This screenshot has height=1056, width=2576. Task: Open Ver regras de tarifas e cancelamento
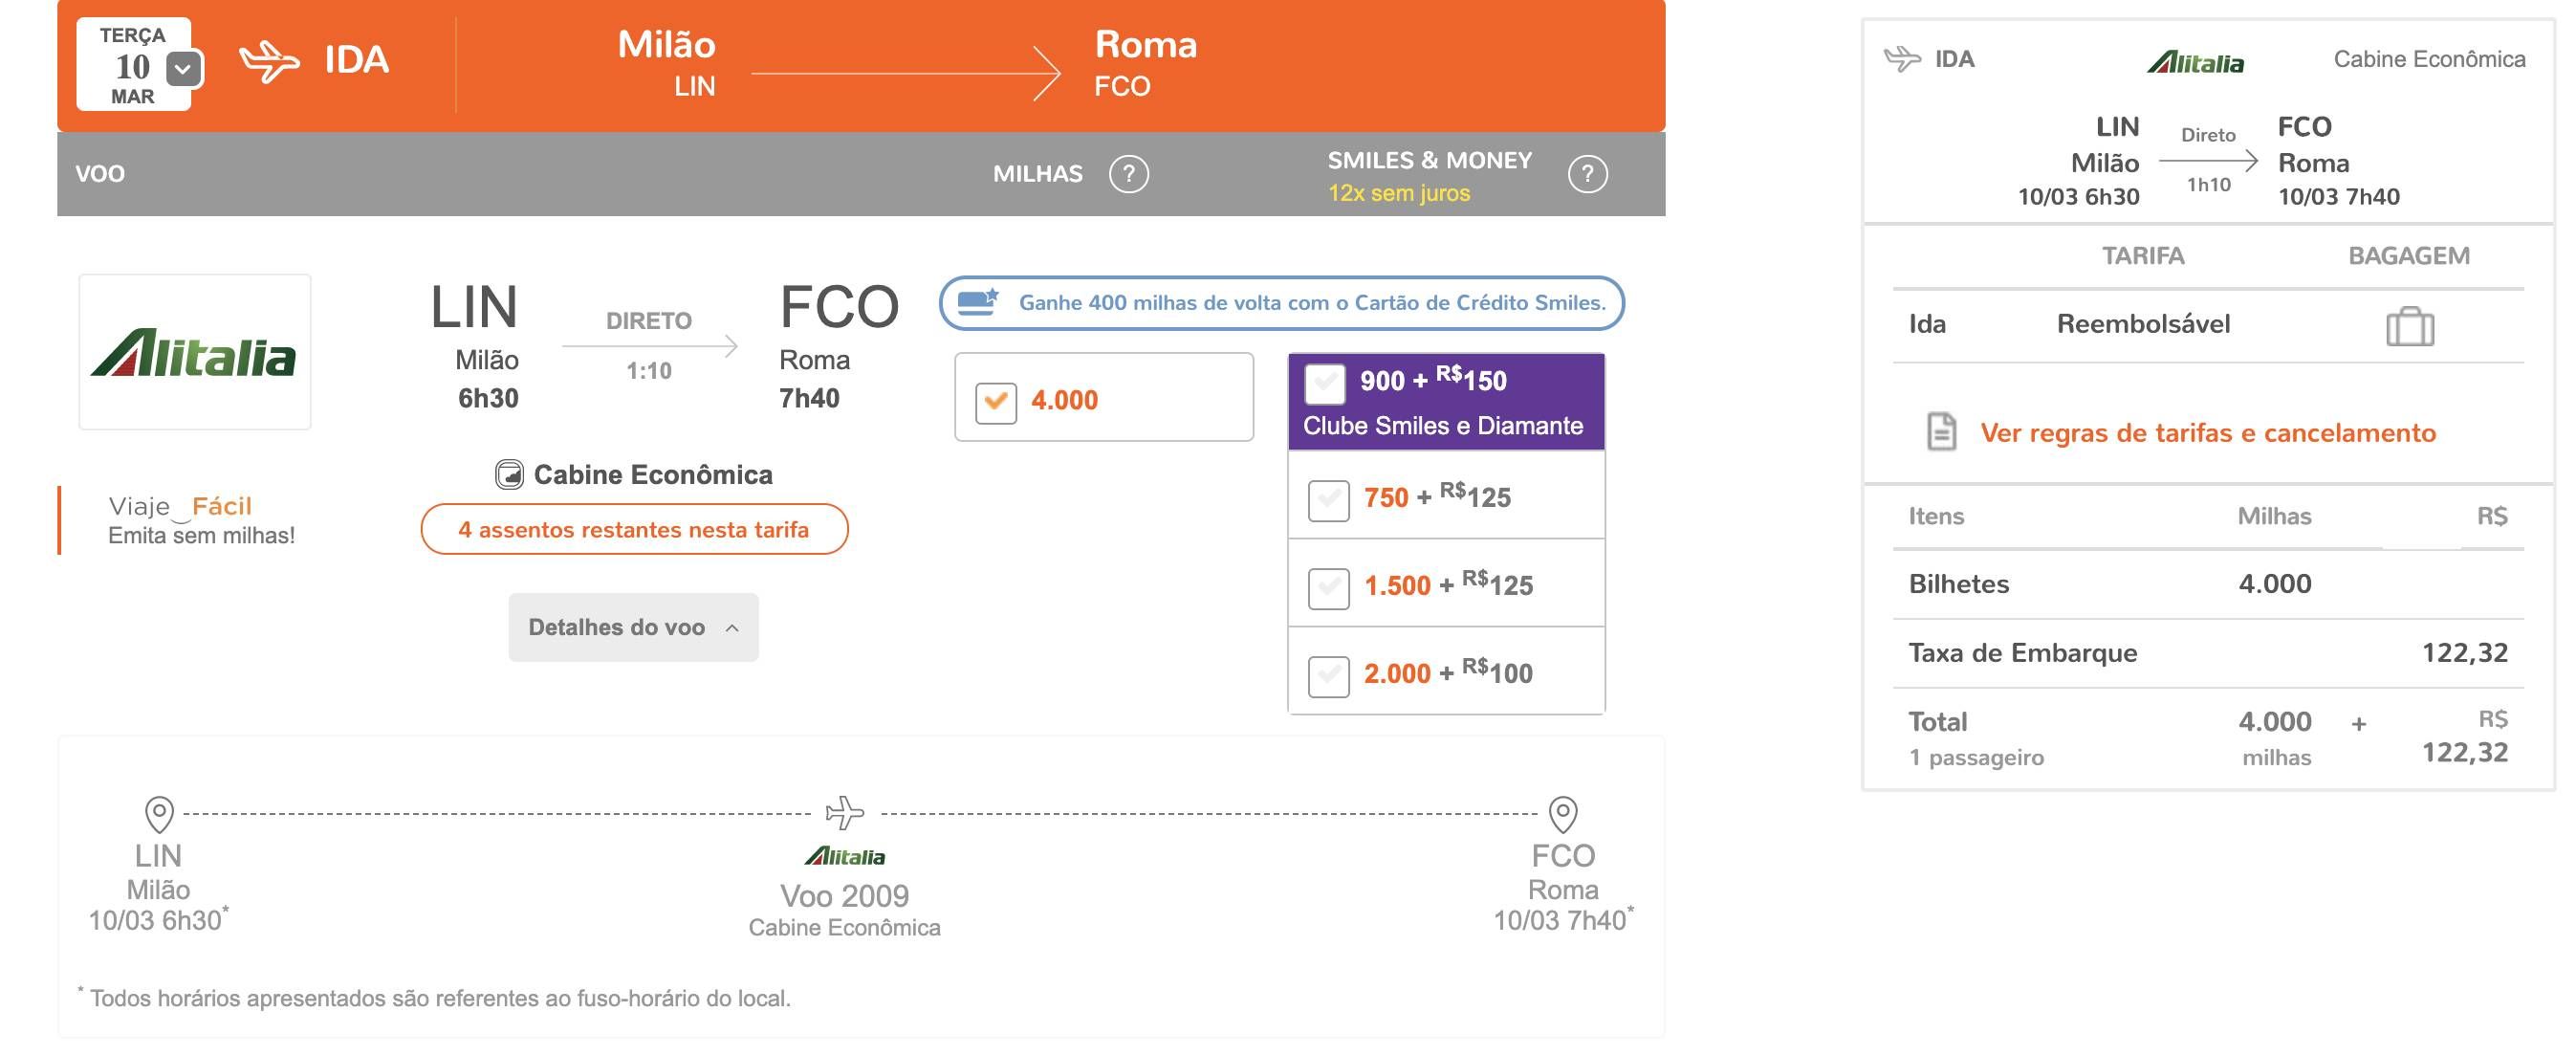coord(2208,433)
